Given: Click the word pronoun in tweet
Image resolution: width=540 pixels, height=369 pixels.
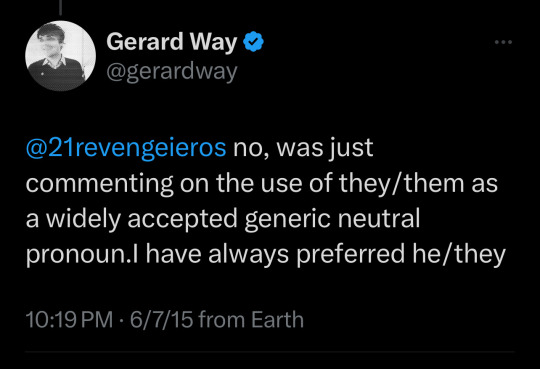Looking at the screenshot, I should 77,255.
